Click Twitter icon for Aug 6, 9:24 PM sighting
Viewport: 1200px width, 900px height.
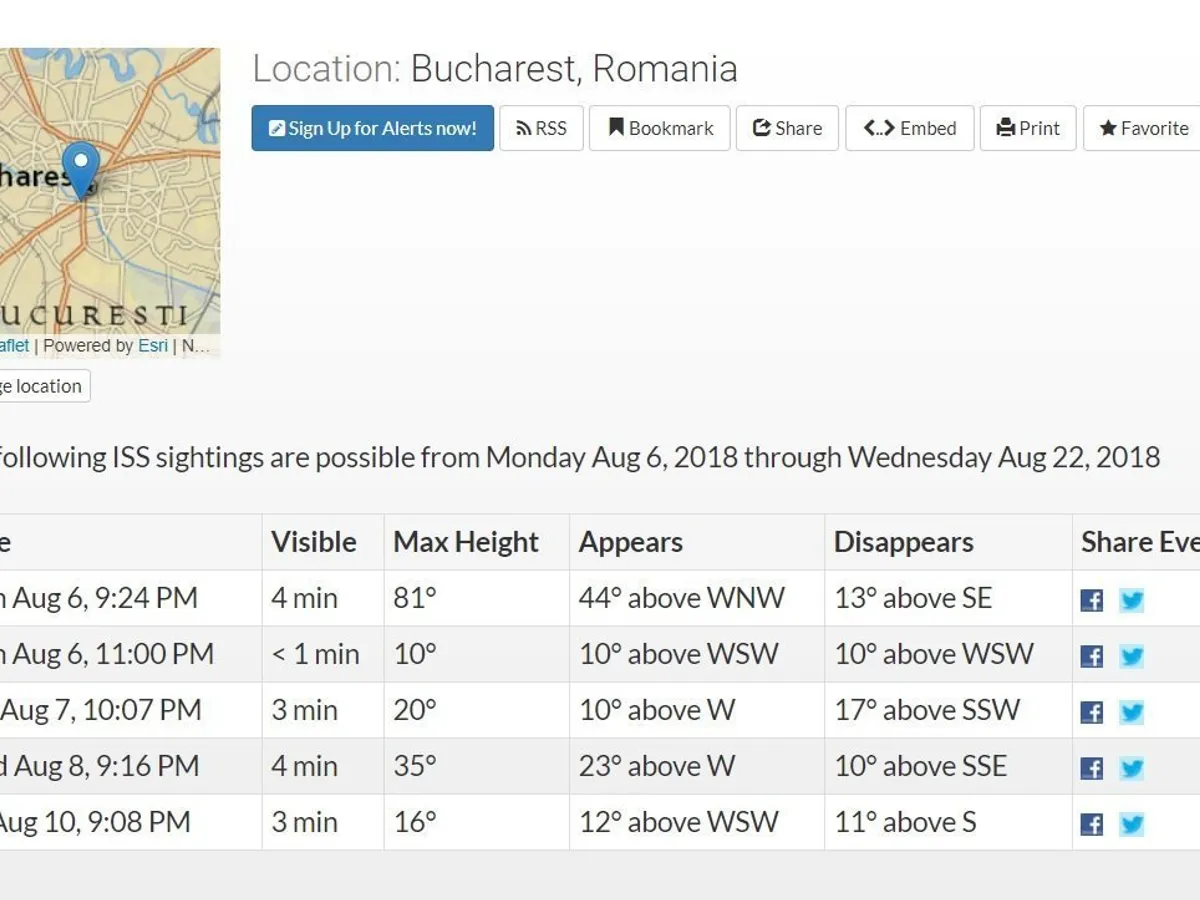1131,600
